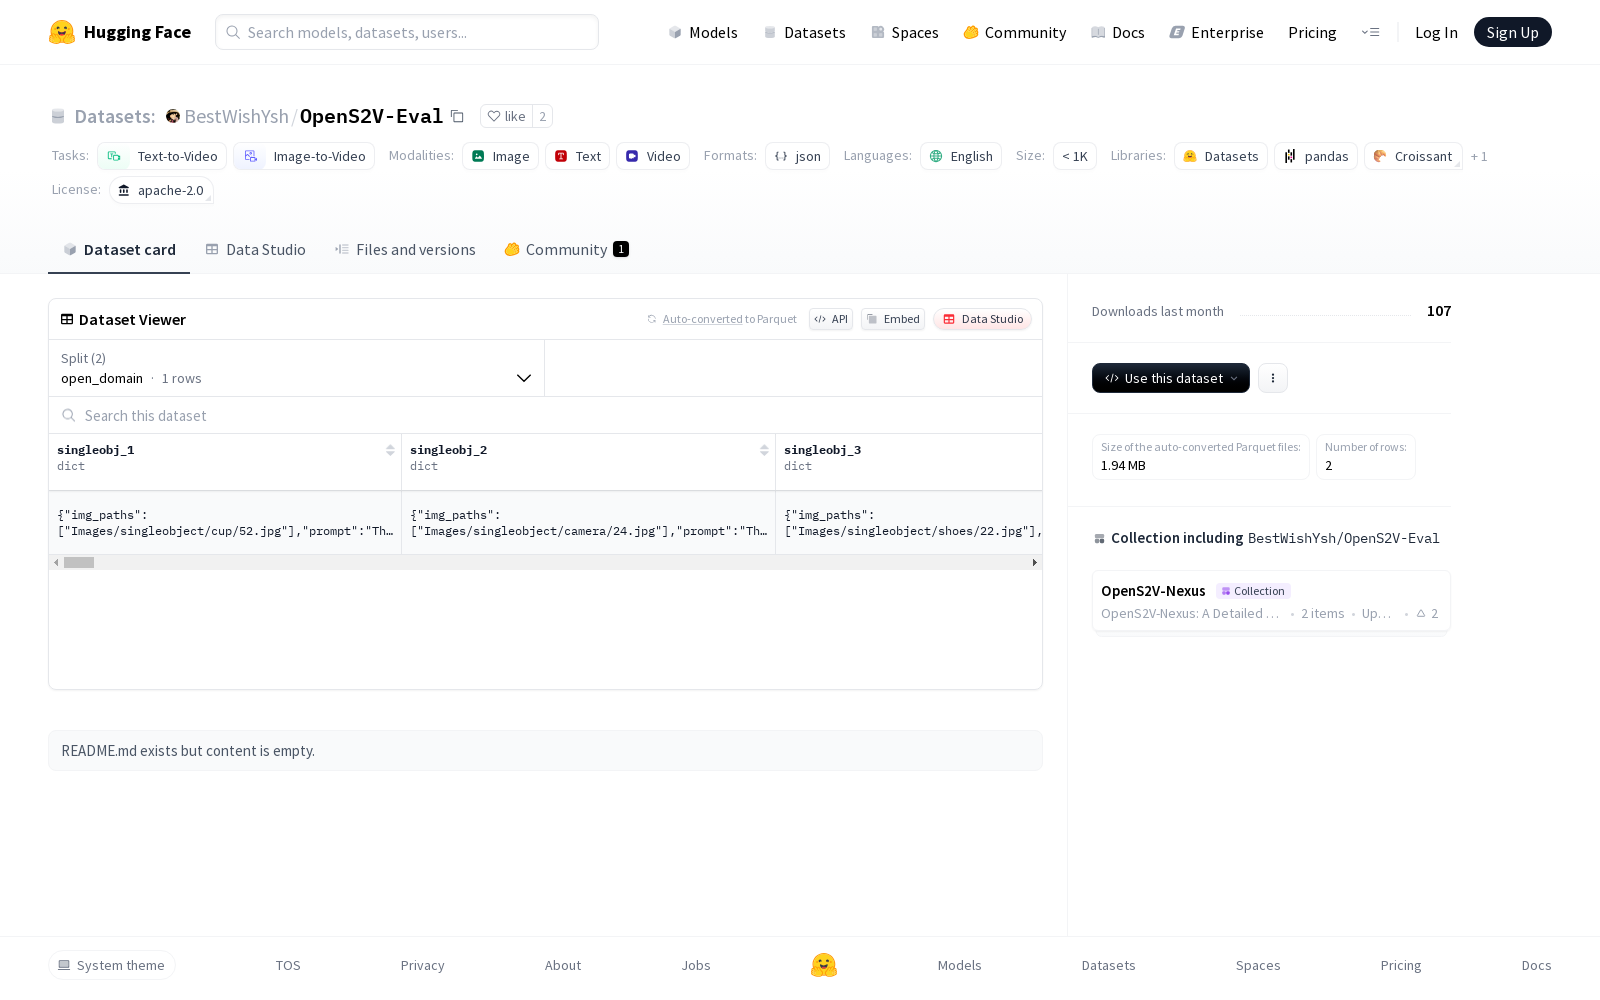The image size is (1600, 1000).
Task: Click the like count number 2
Action: (542, 116)
